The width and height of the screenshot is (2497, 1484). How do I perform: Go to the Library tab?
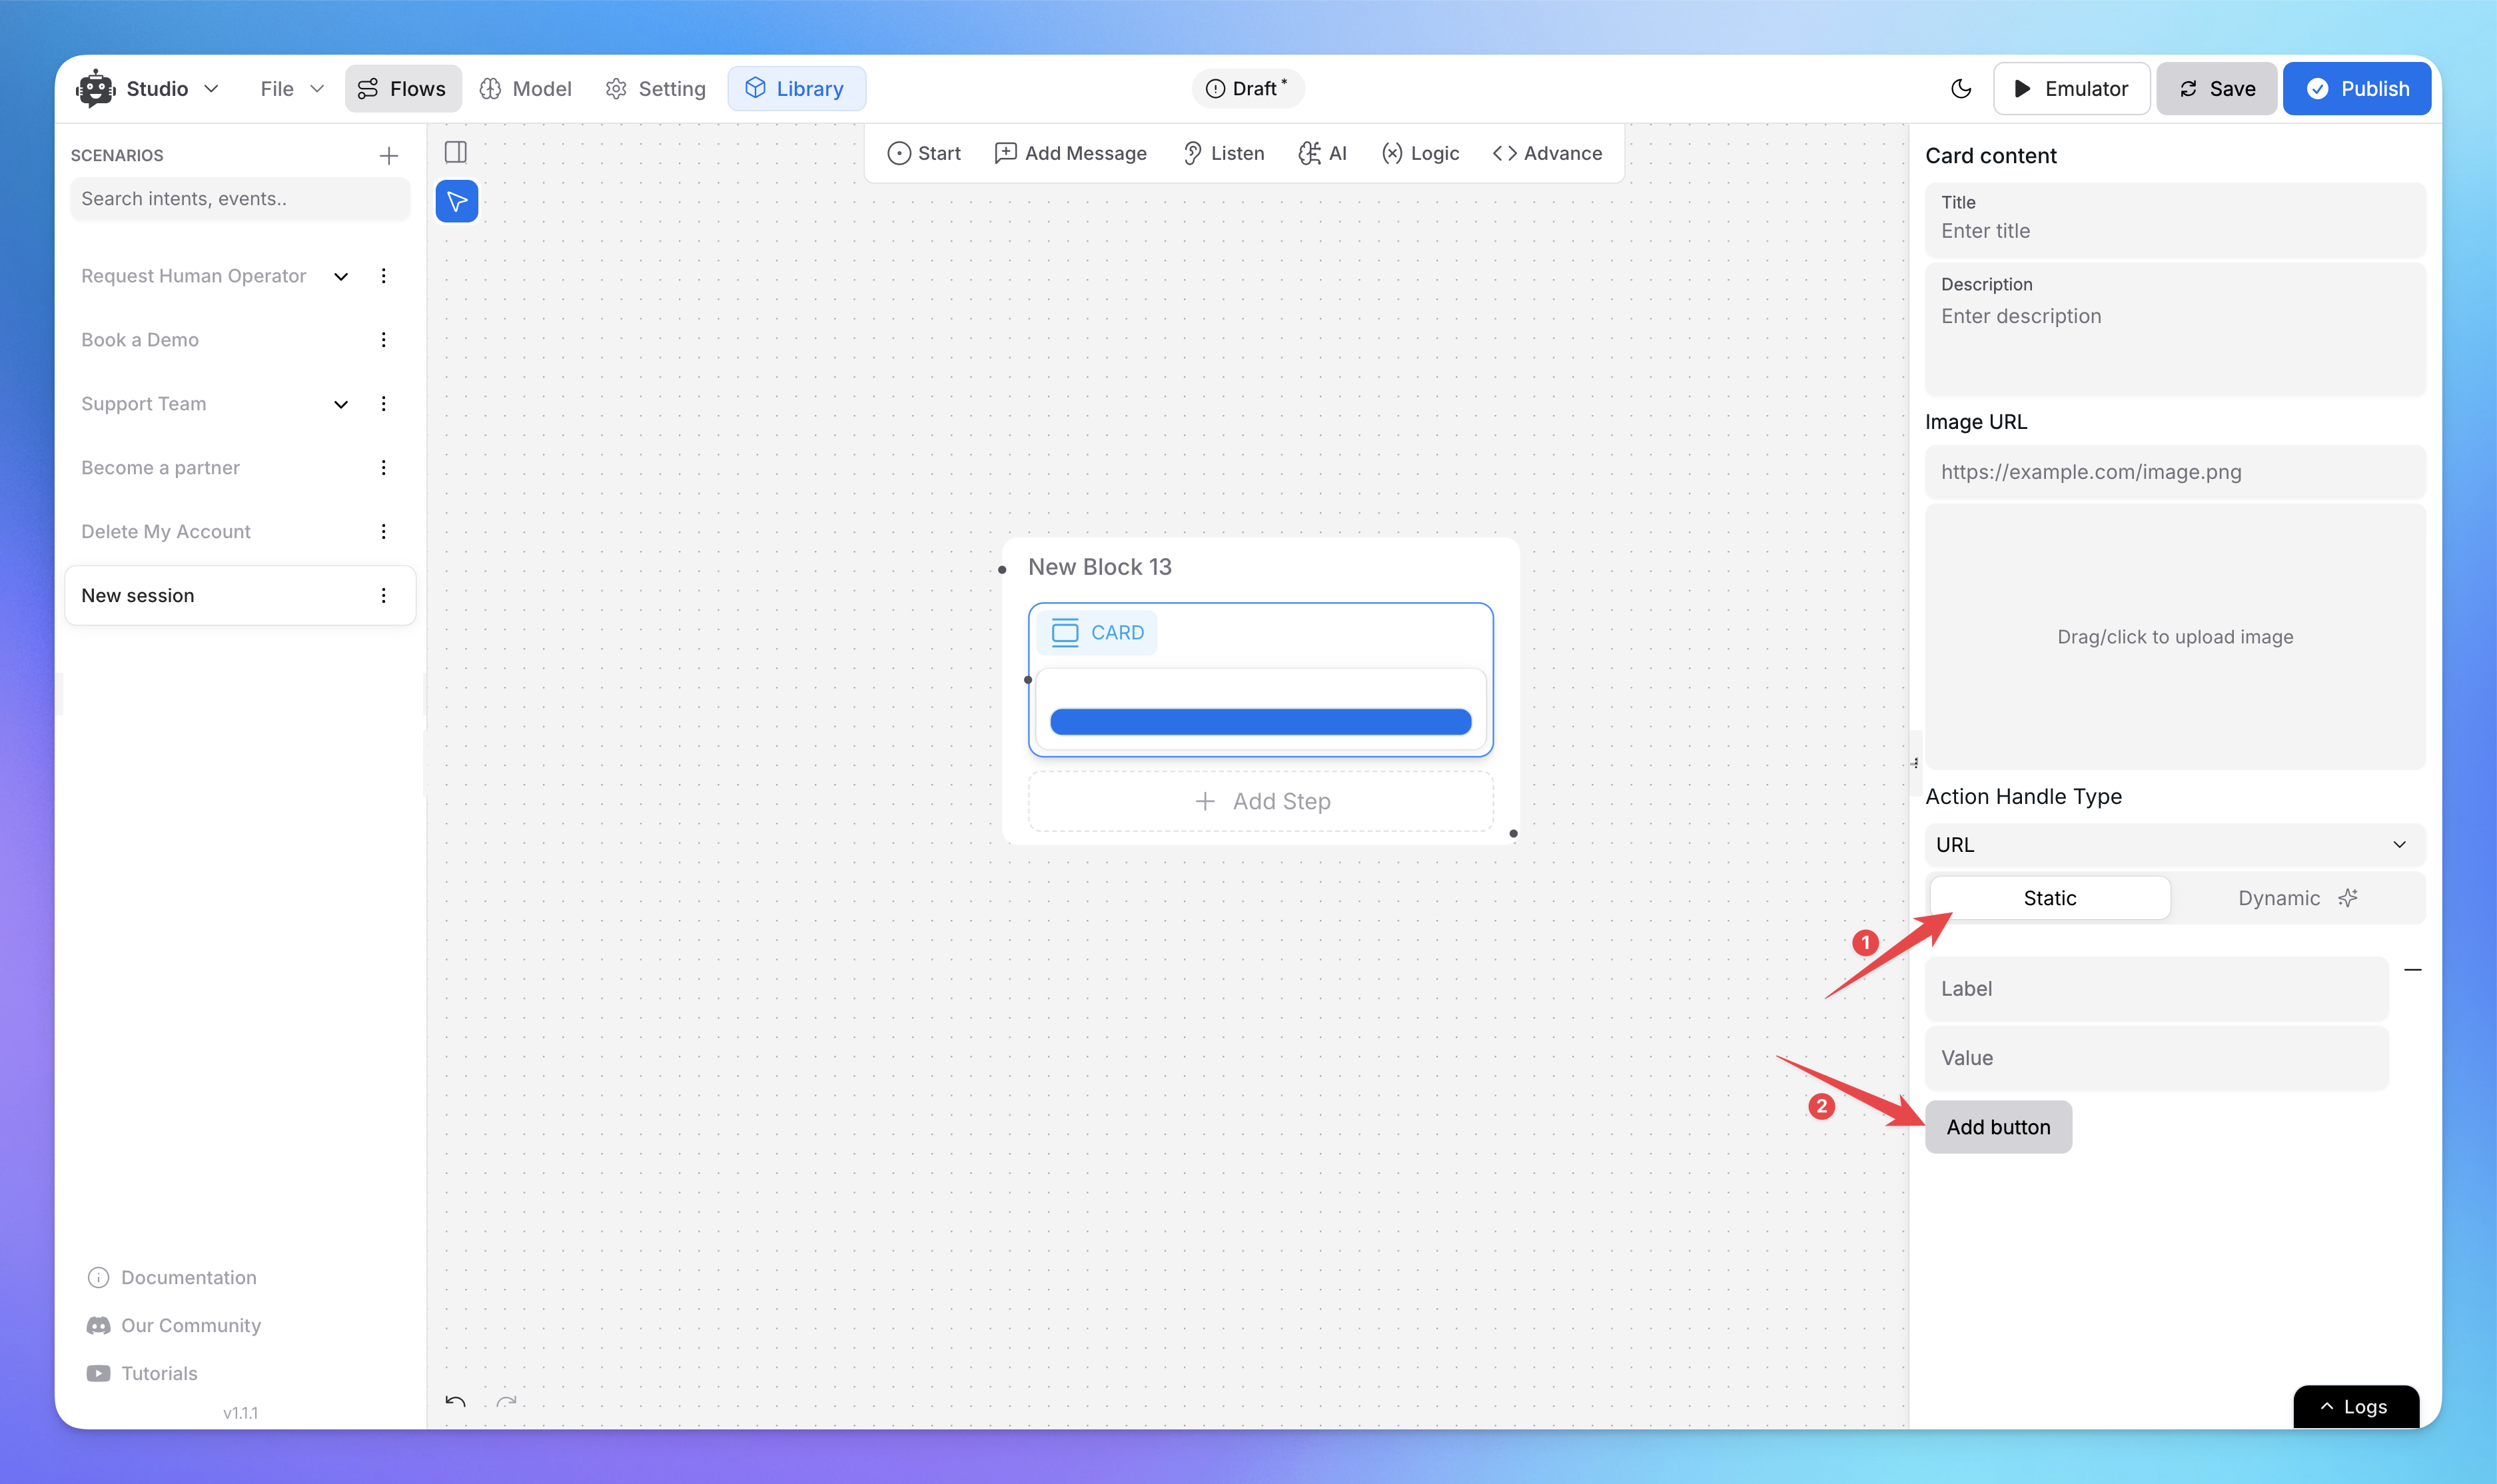[x=796, y=88]
